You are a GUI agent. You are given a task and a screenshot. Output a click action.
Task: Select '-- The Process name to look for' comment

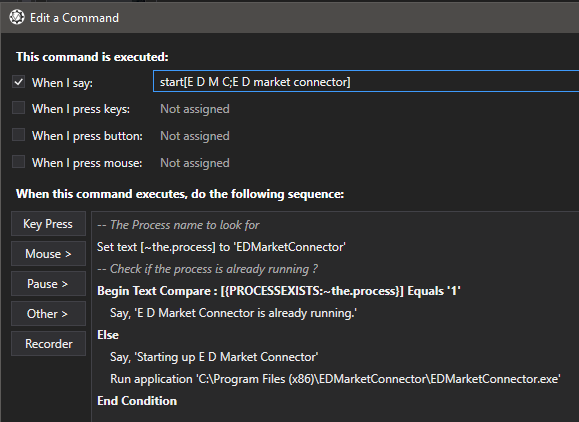178,225
